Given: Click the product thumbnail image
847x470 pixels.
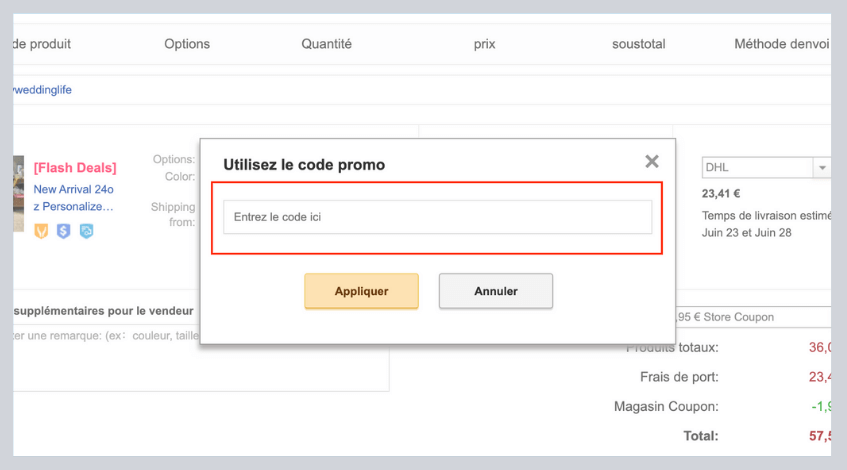Looking at the screenshot, I should click(18, 194).
